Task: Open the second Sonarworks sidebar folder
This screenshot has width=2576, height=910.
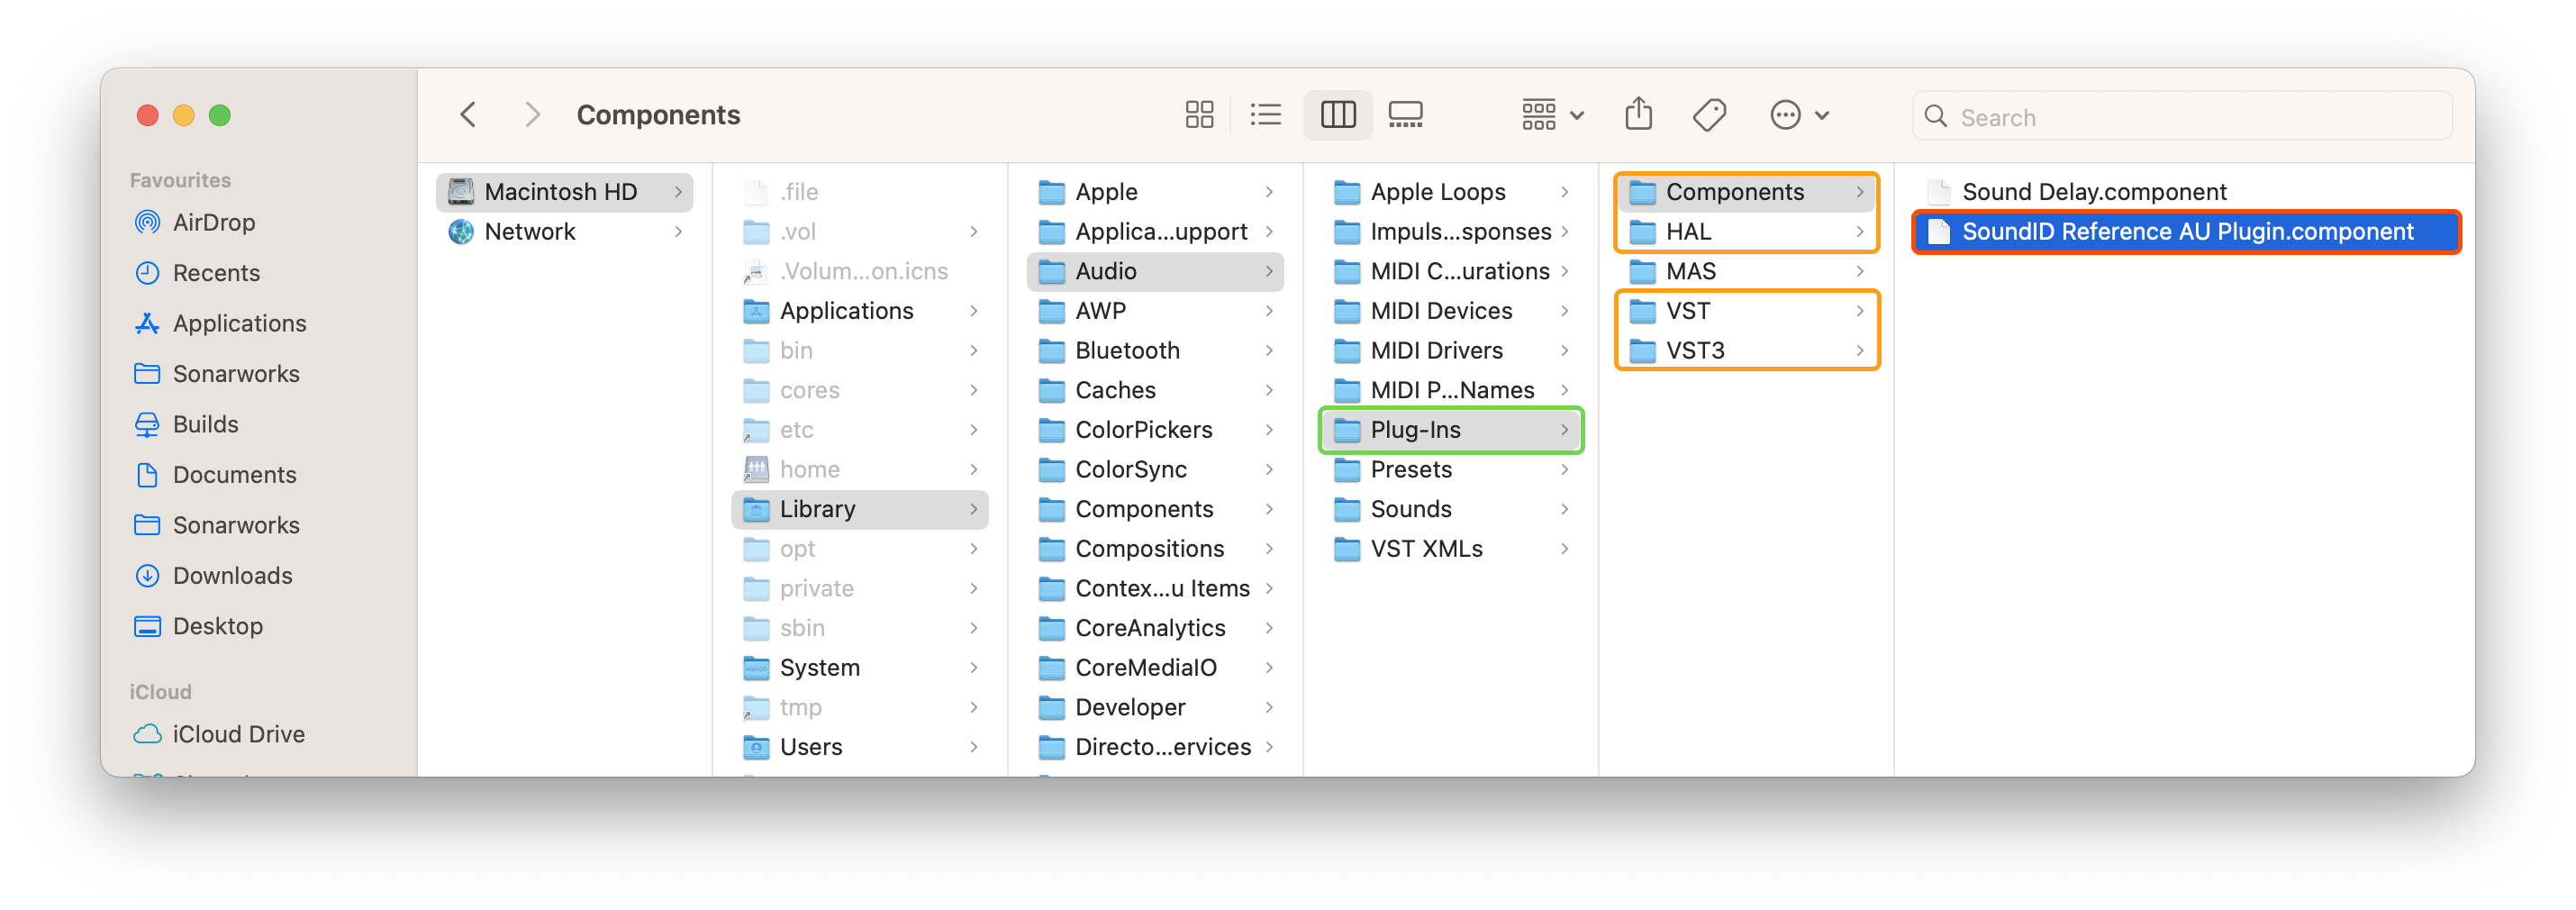Action: click(216, 525)
